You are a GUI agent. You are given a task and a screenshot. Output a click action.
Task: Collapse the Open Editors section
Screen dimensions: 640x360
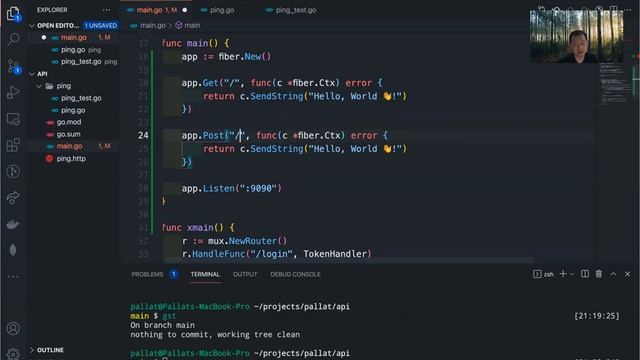(31, 25)
